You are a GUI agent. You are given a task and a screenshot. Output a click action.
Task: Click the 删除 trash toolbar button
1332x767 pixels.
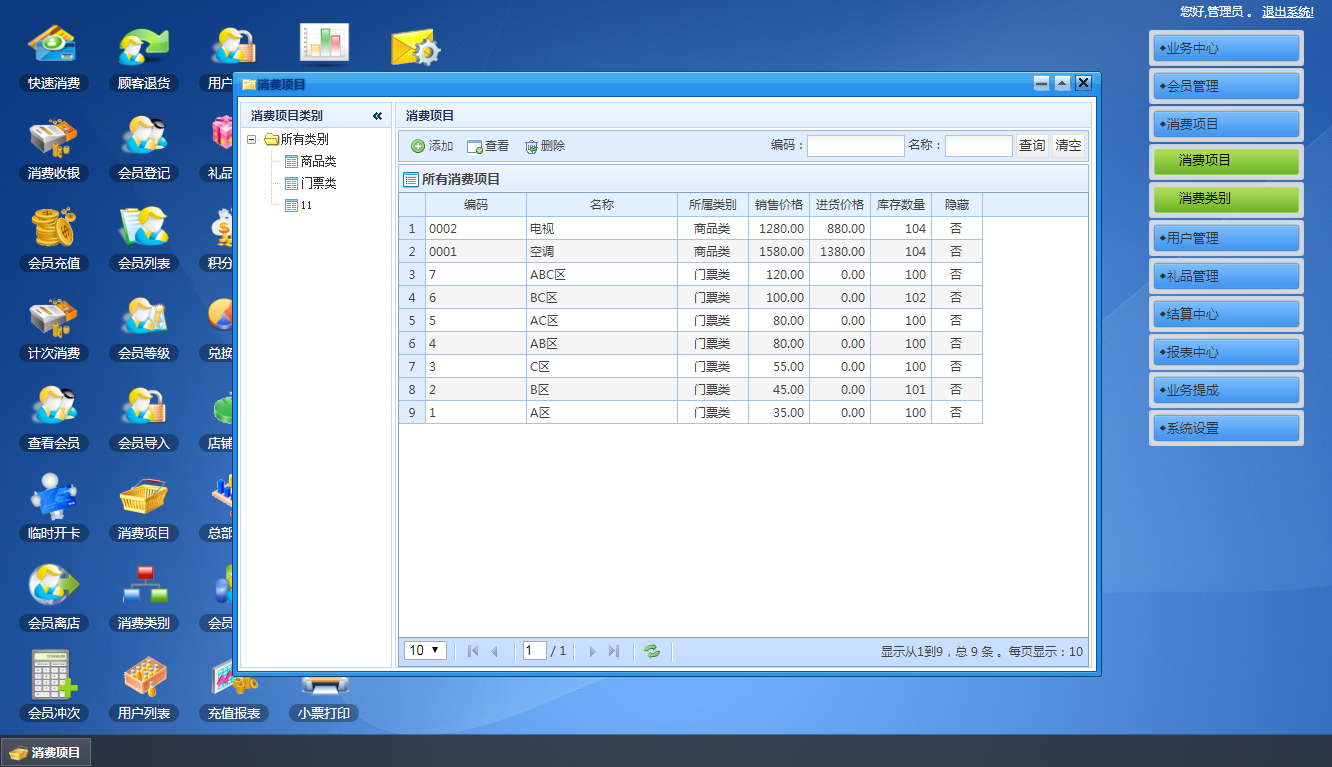tap(545, 146)
